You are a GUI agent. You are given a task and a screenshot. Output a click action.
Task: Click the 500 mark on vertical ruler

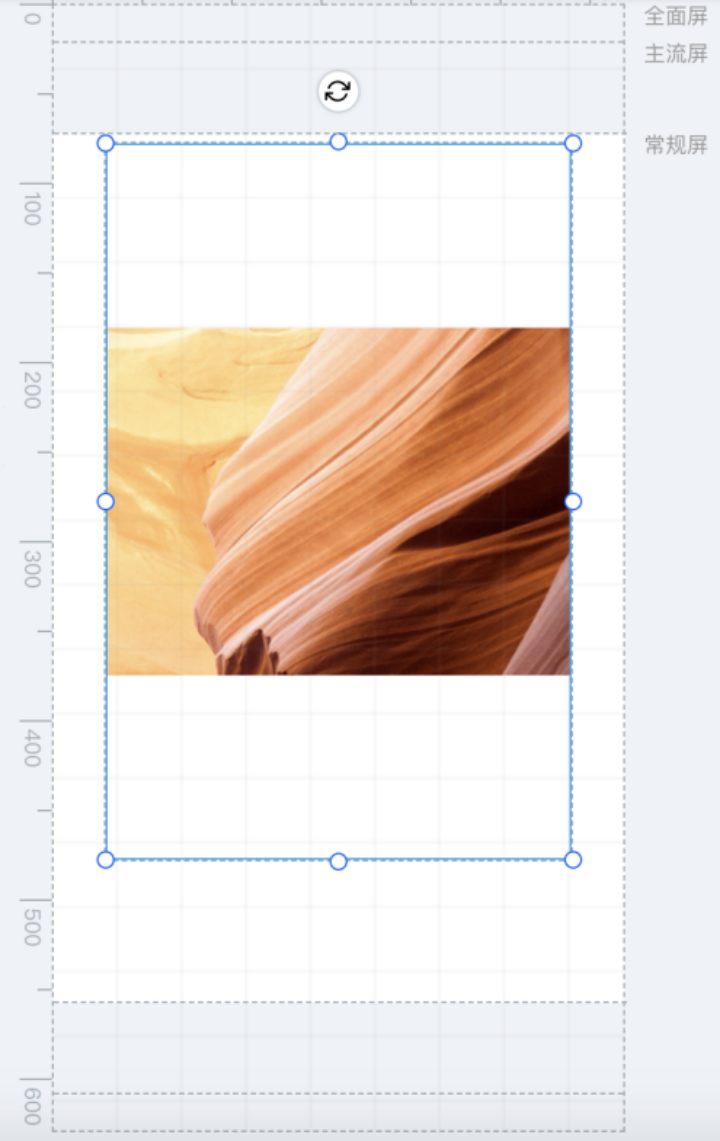tap(32, 928)
